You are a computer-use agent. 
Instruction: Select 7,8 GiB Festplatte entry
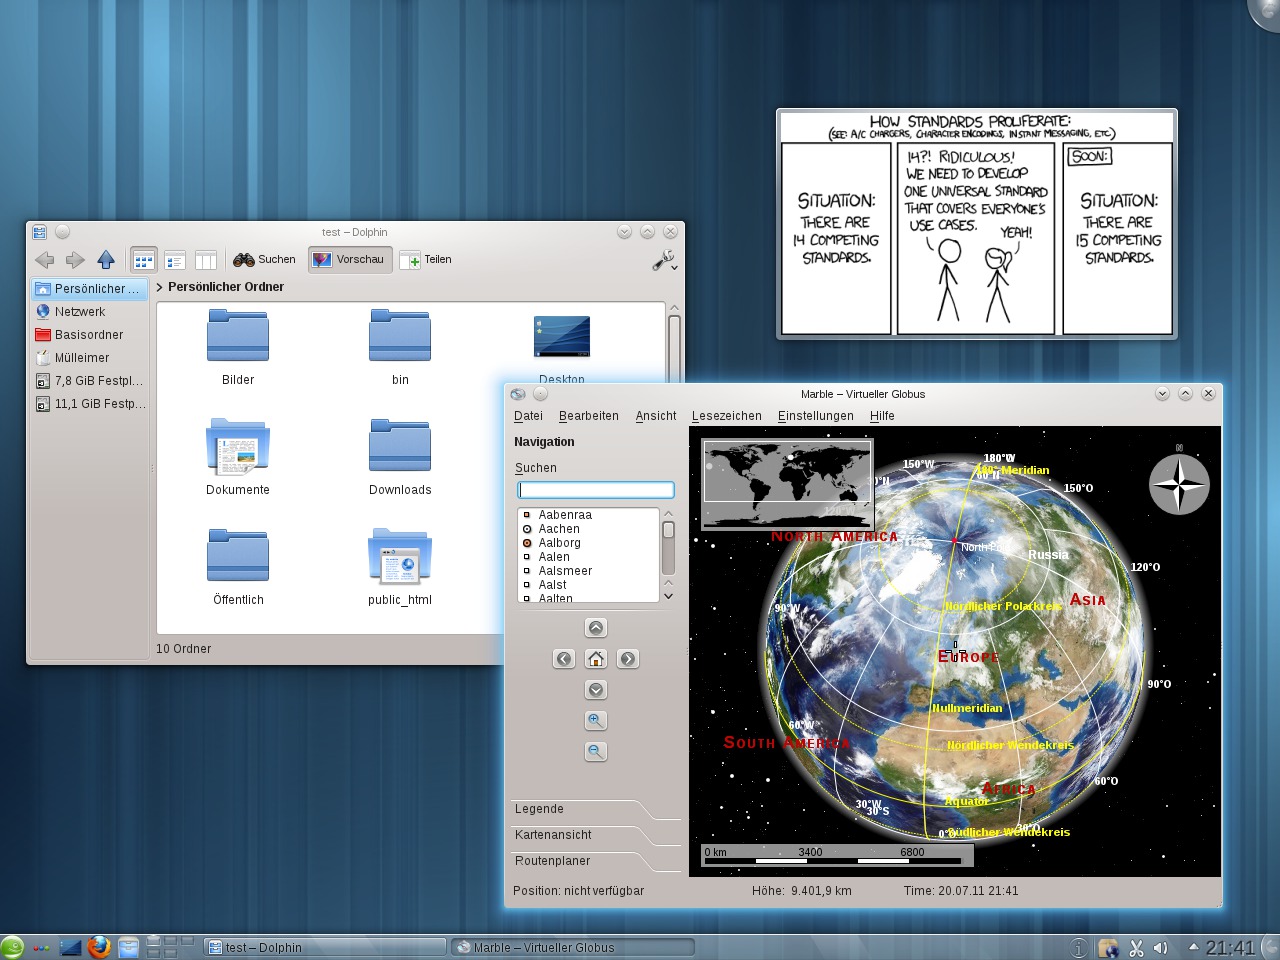click(90, 381)
